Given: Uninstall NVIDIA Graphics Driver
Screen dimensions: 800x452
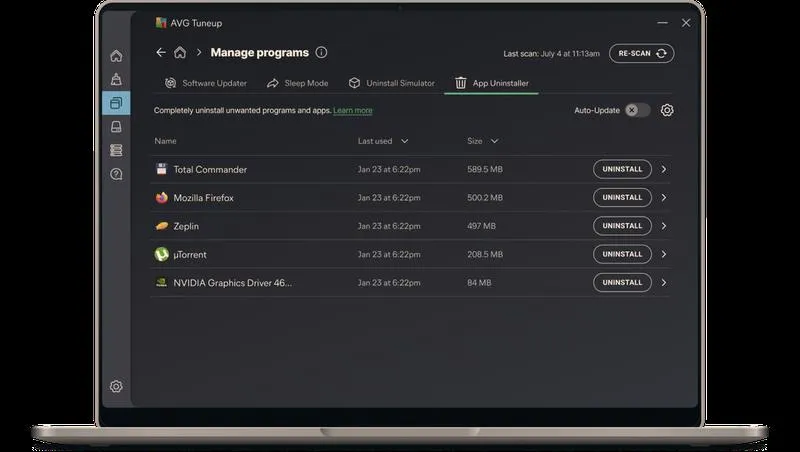Looking at the screenshot, I should coord(622,282).
